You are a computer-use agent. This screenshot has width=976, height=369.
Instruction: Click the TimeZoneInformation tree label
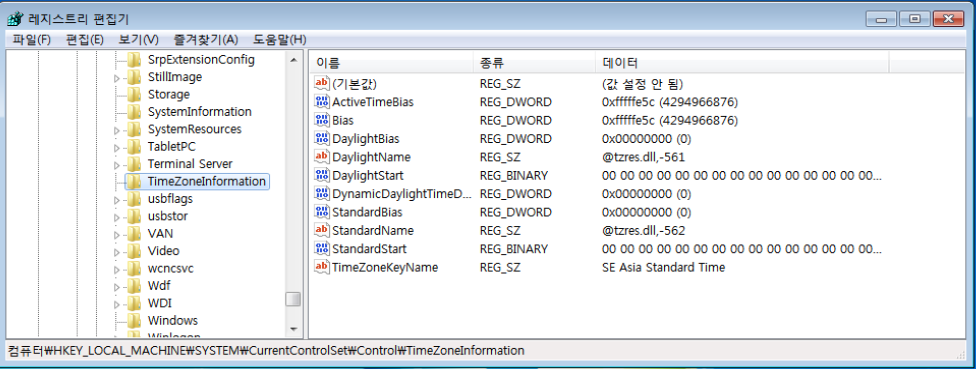(x=207, y=182)
